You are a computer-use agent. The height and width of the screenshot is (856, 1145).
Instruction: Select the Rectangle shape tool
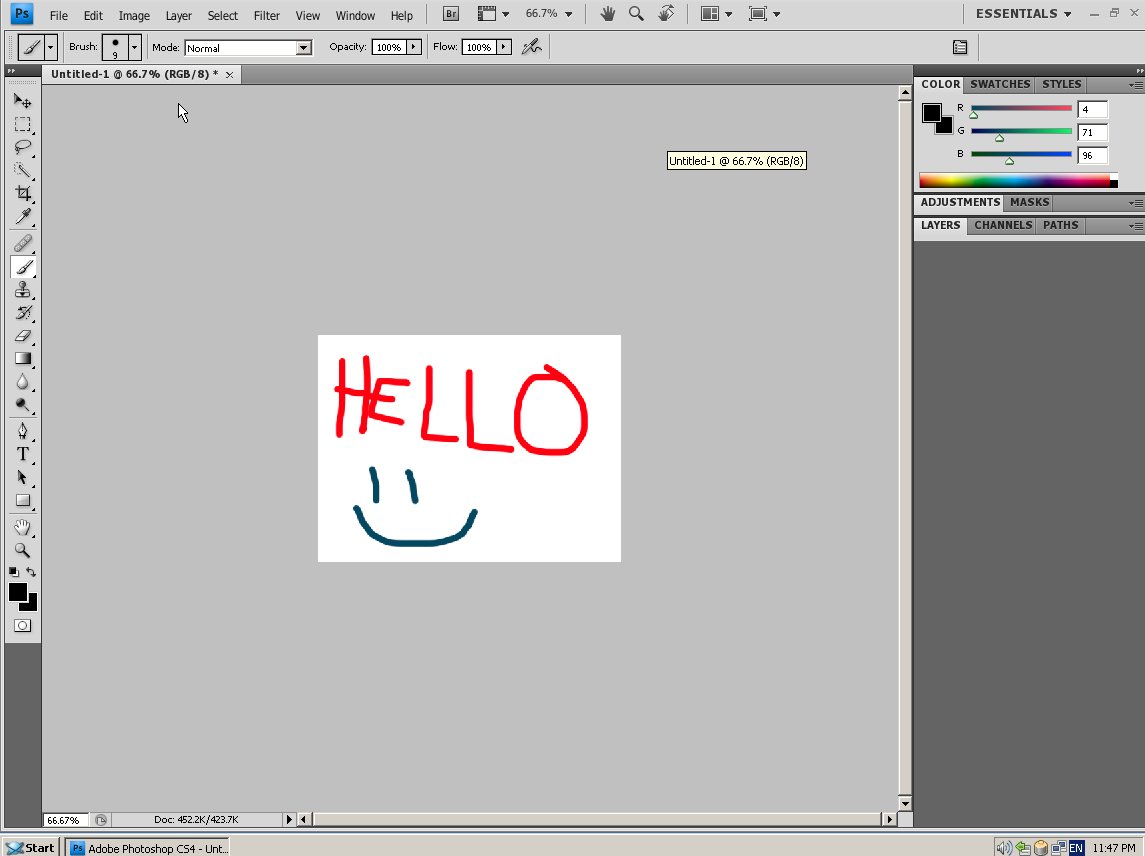23,501
